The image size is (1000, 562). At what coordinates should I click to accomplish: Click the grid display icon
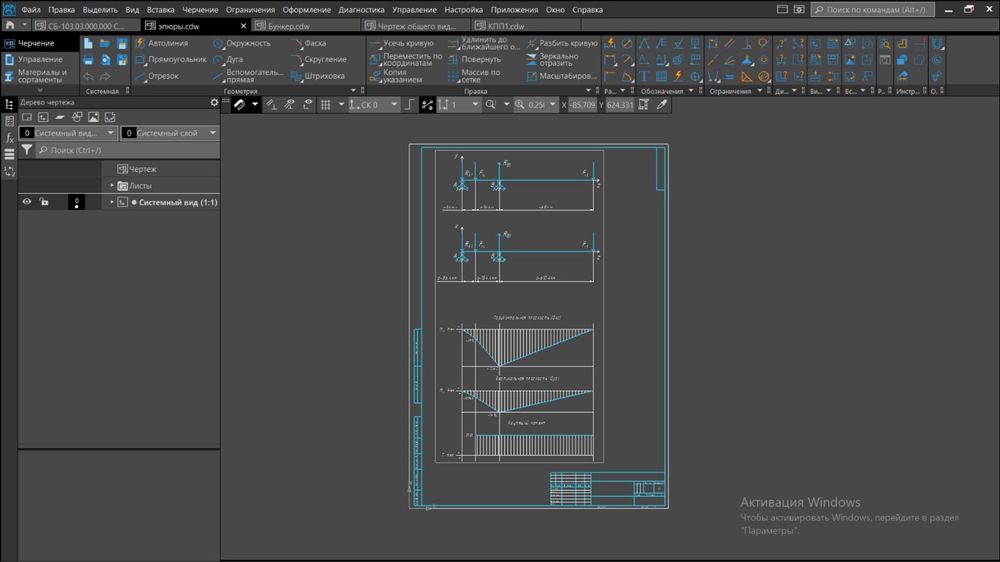point(325,105)
